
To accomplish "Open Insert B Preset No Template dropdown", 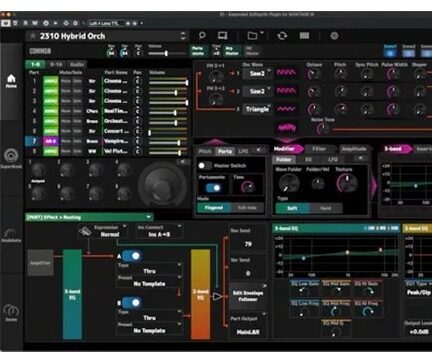I will [x=149, y=328].
